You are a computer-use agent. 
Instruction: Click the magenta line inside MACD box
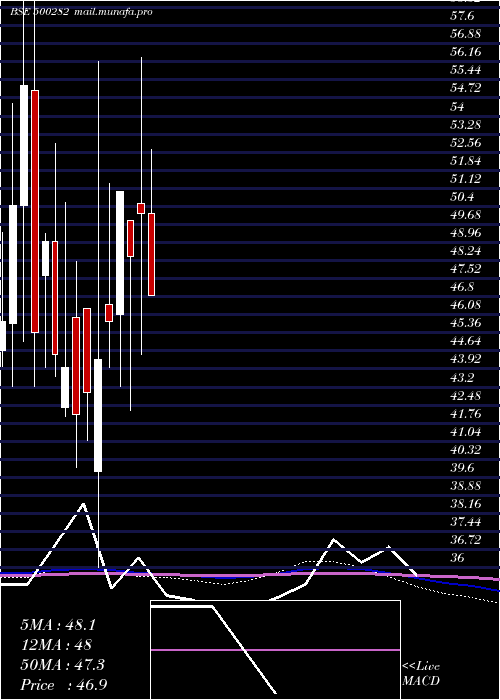275,650
